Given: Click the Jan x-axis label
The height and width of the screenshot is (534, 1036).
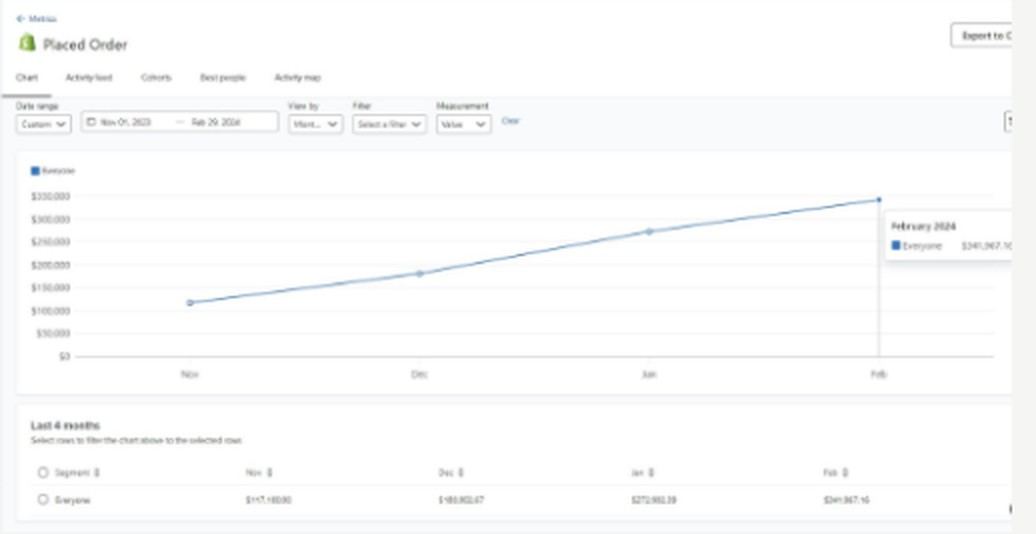Looking at the screenshot, I should click(649, 374).
